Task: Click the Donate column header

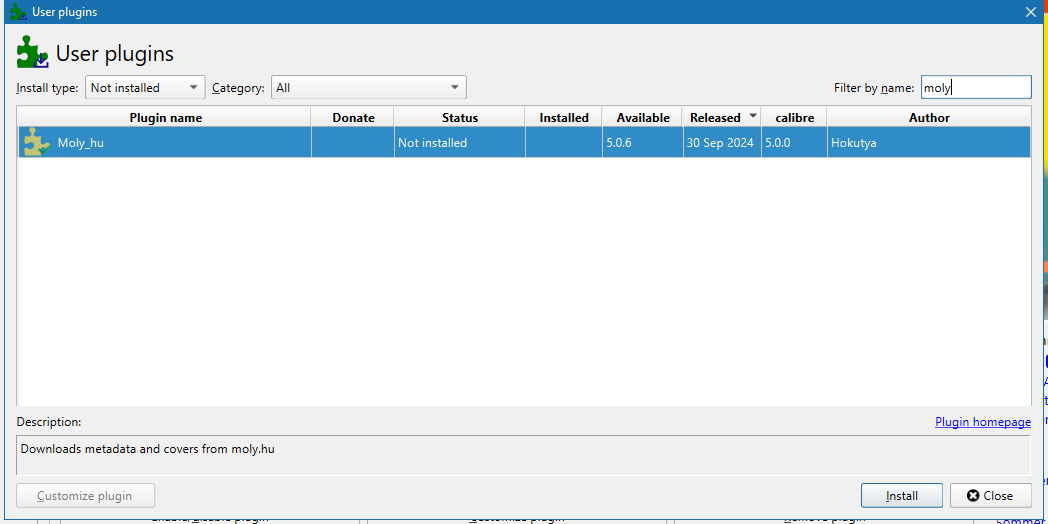Action: point(353,118)
